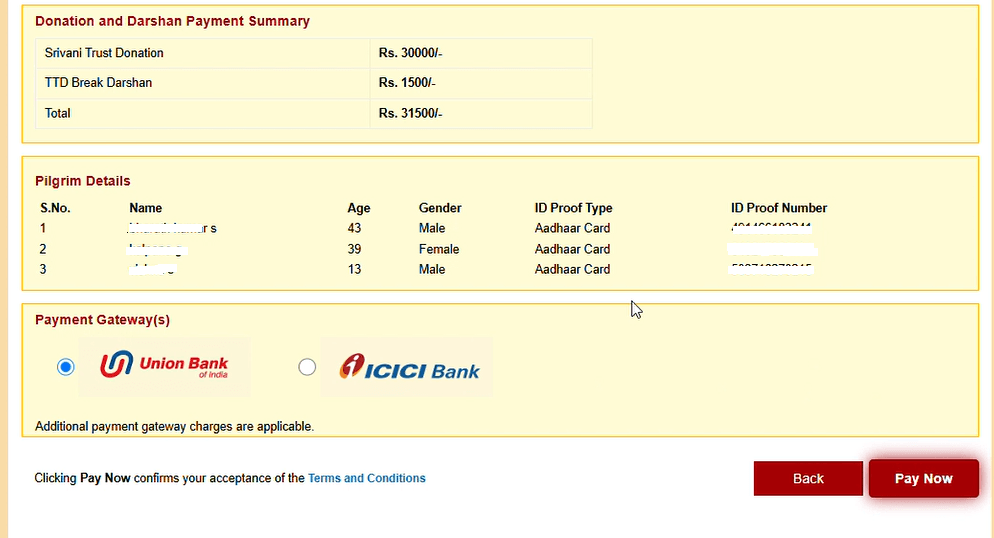
Task: Click the ID Proof Number column header
Action: 778,208
